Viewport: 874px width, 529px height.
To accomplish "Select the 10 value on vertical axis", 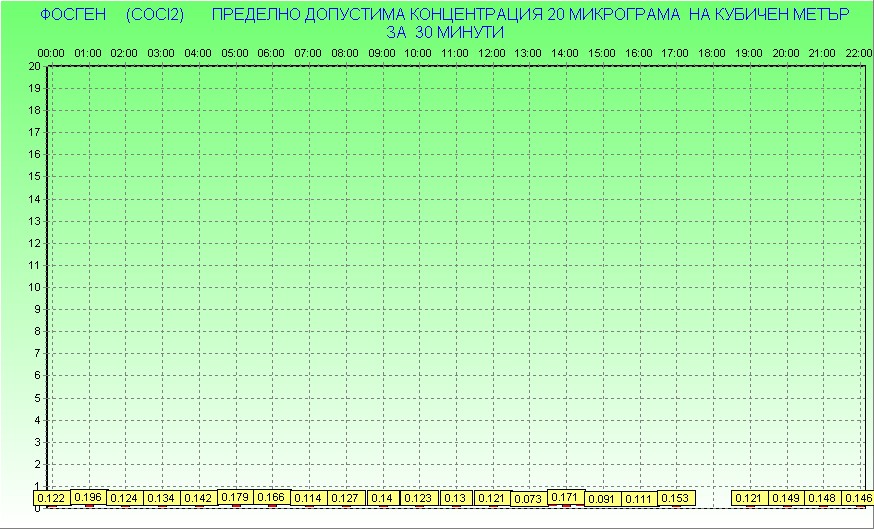I will (x=34, y=287).
